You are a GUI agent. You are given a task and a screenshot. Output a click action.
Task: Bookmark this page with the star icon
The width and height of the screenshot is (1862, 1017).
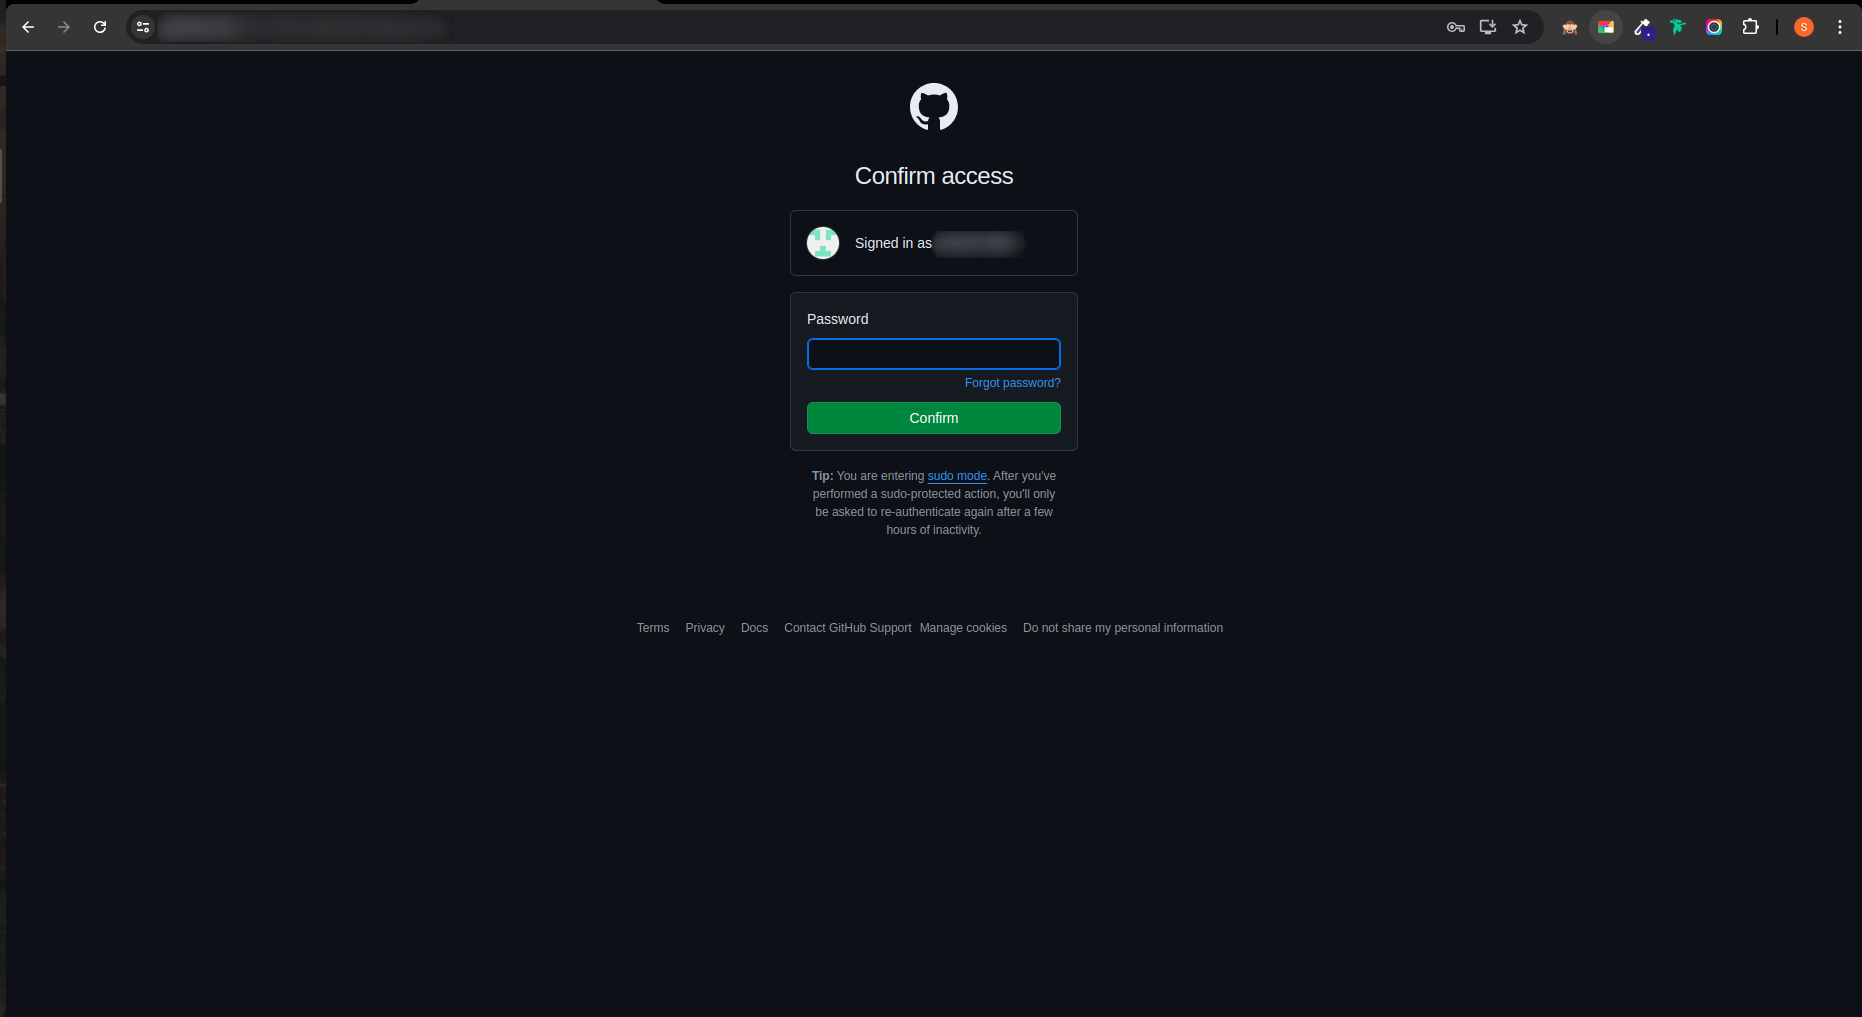1520,27
